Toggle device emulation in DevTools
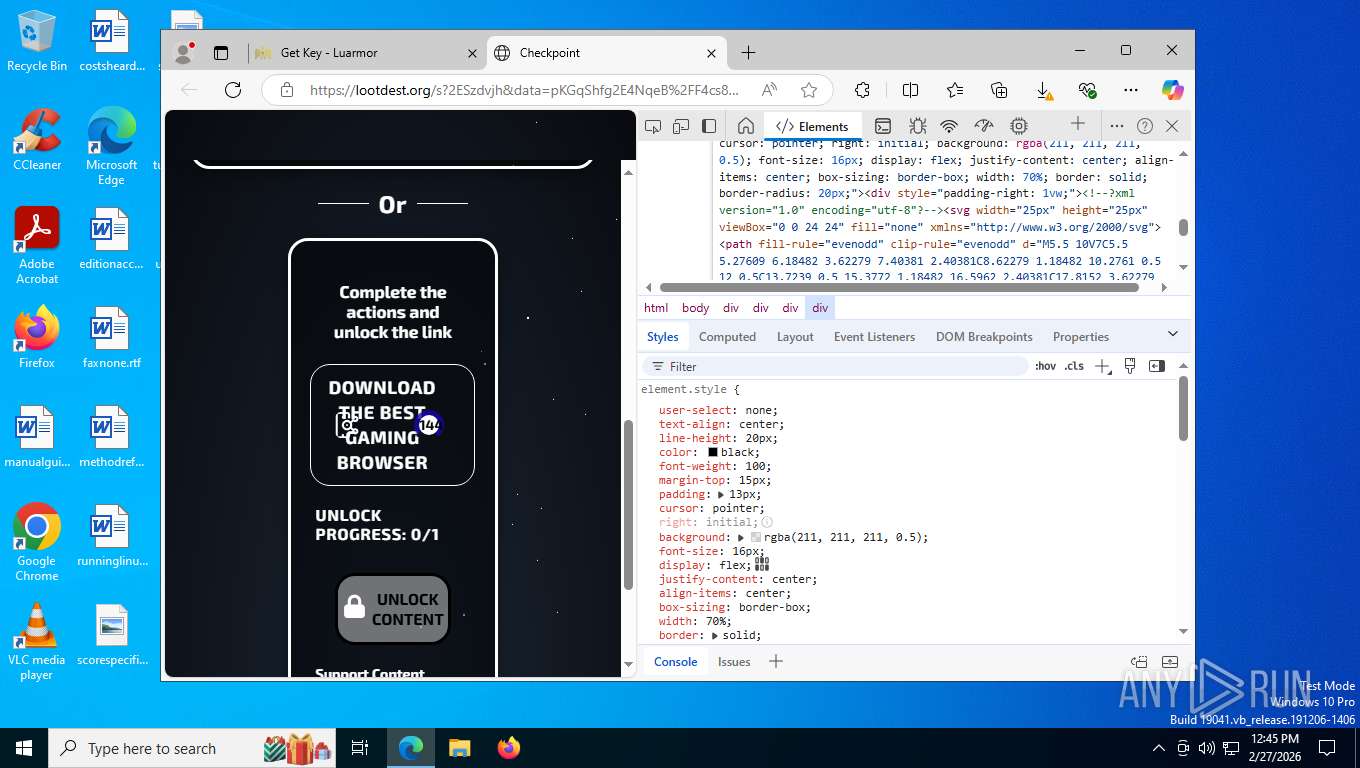Viewport: 1360px width, 768px height. click(681, 126)
